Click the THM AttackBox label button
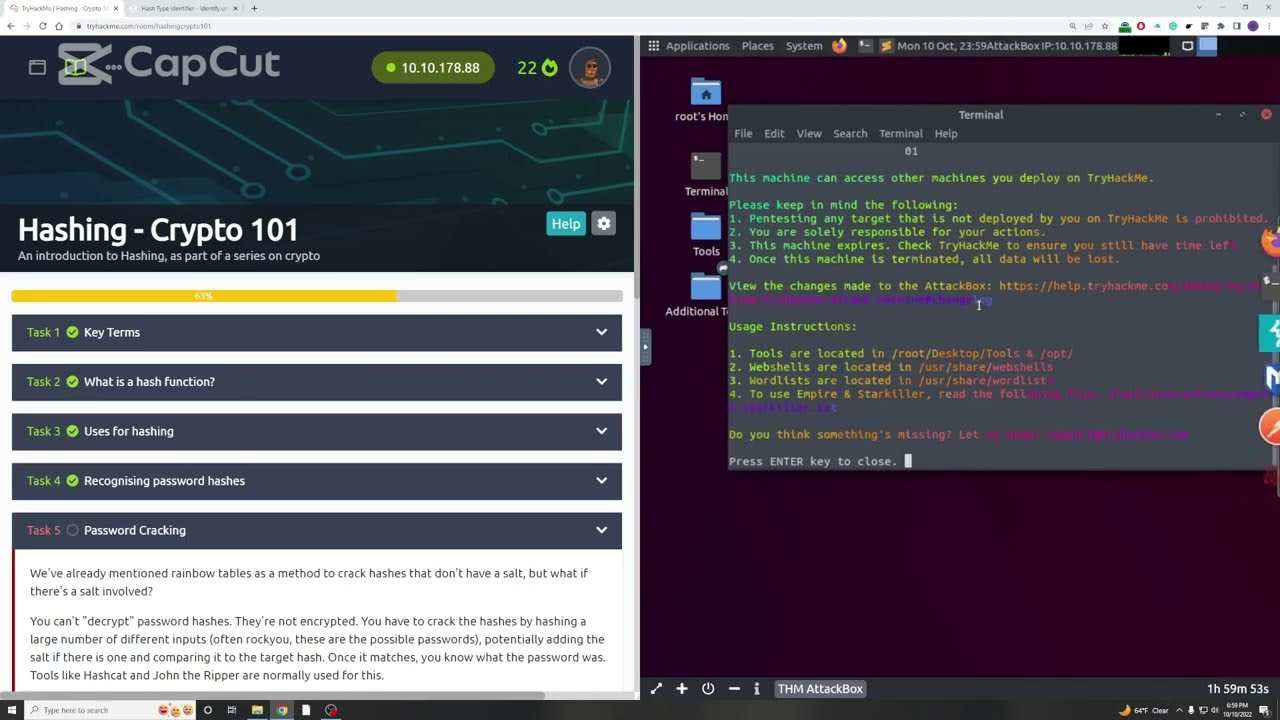Viewport: 1280px width, 720px height. point(820,689)
